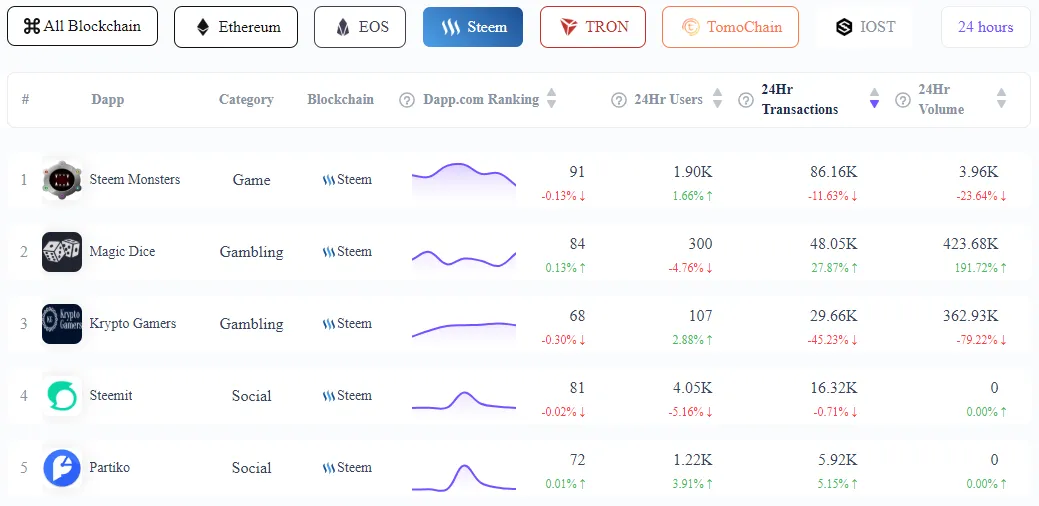Toggle the 24Hr Transactions sort arrows
The width and height of the screenshot is (1039, 506).
tap(874, 98)
